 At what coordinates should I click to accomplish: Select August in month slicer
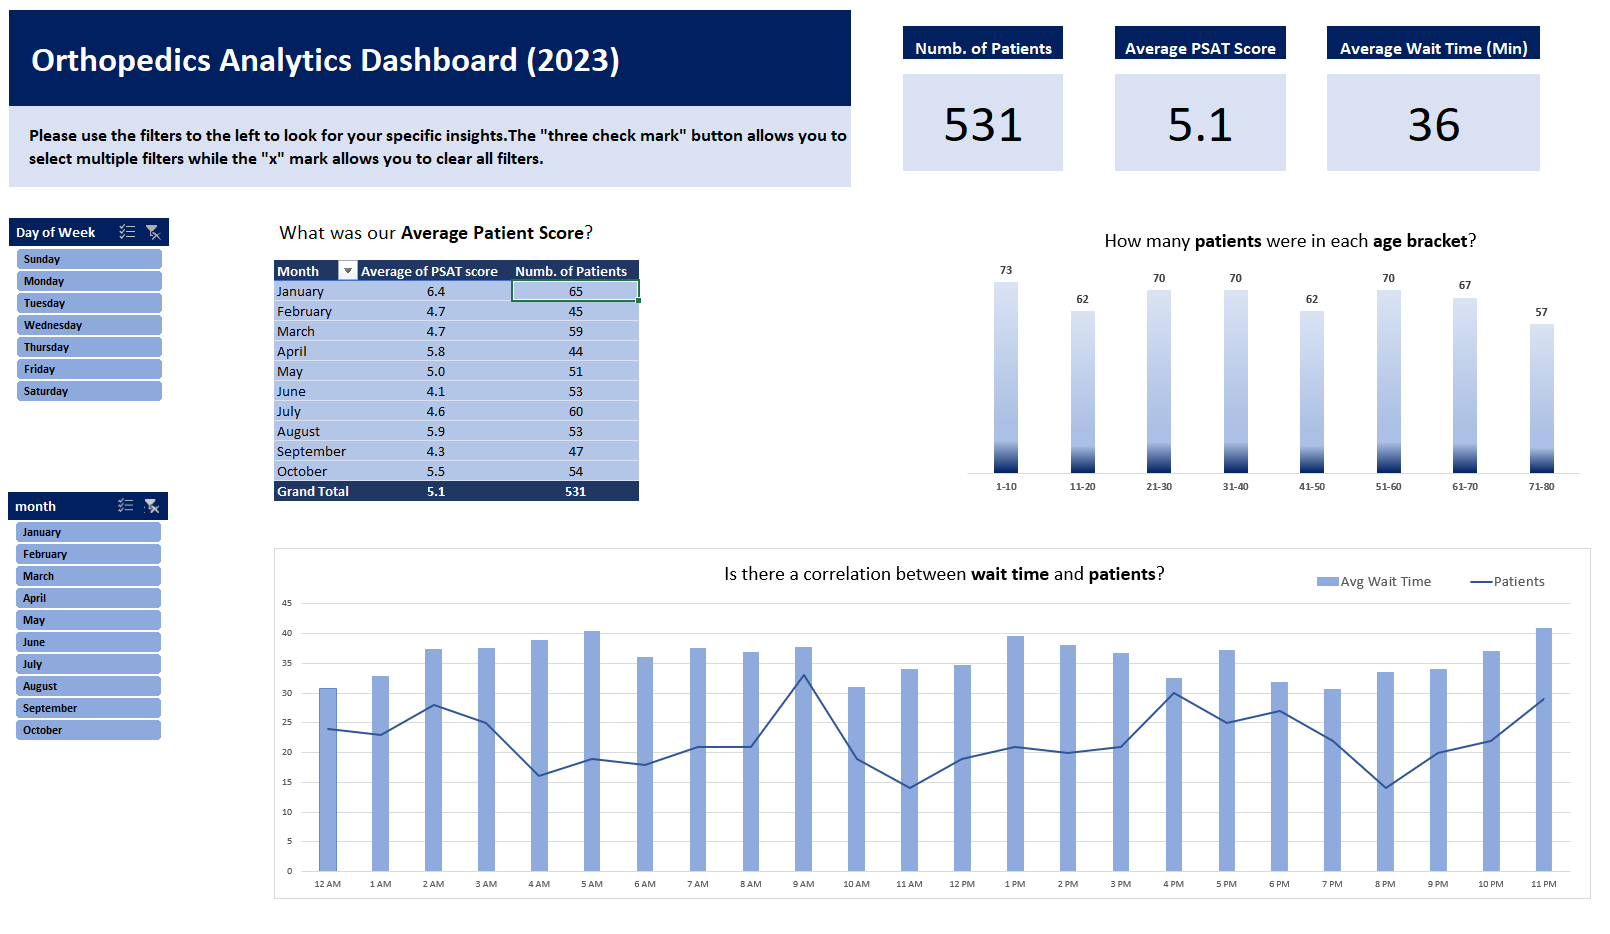pos(88,686)
